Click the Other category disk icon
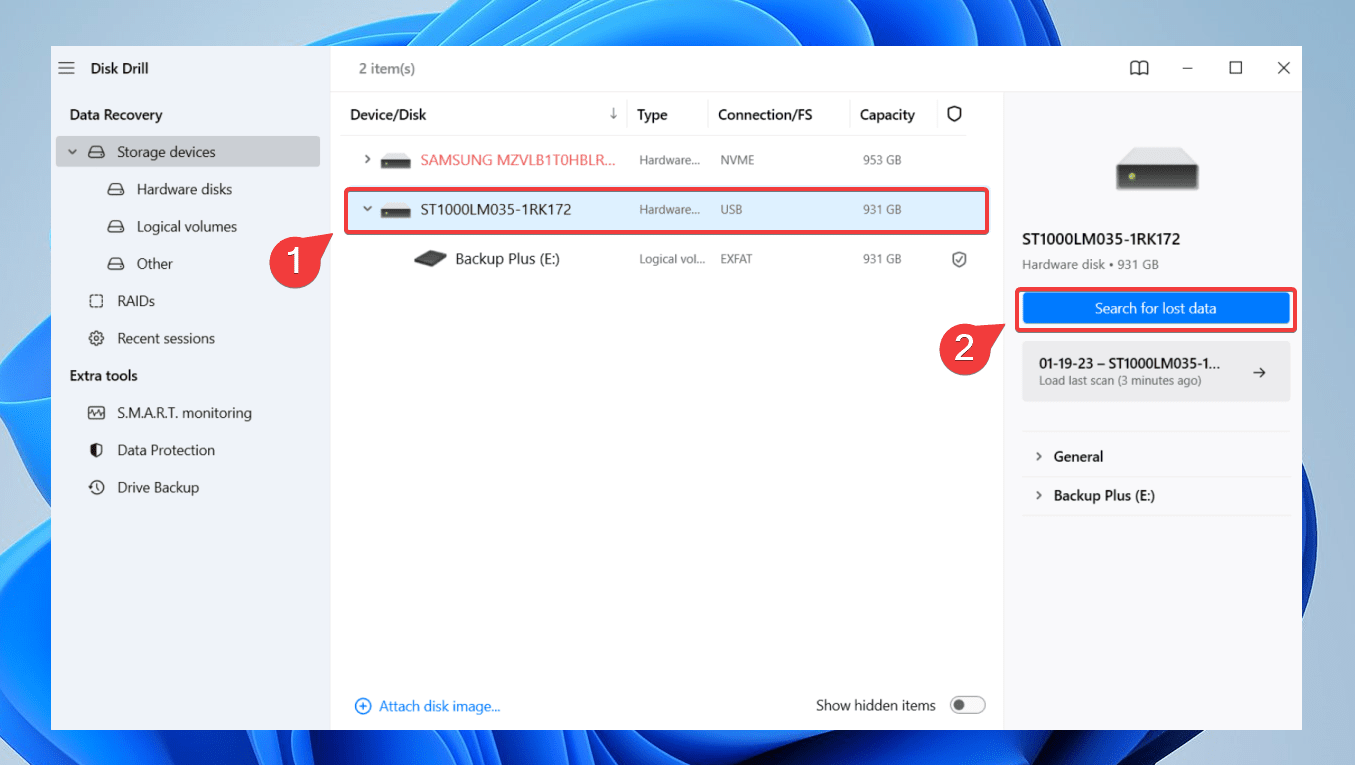This screenshot has height=765, width=1355. 116,264
